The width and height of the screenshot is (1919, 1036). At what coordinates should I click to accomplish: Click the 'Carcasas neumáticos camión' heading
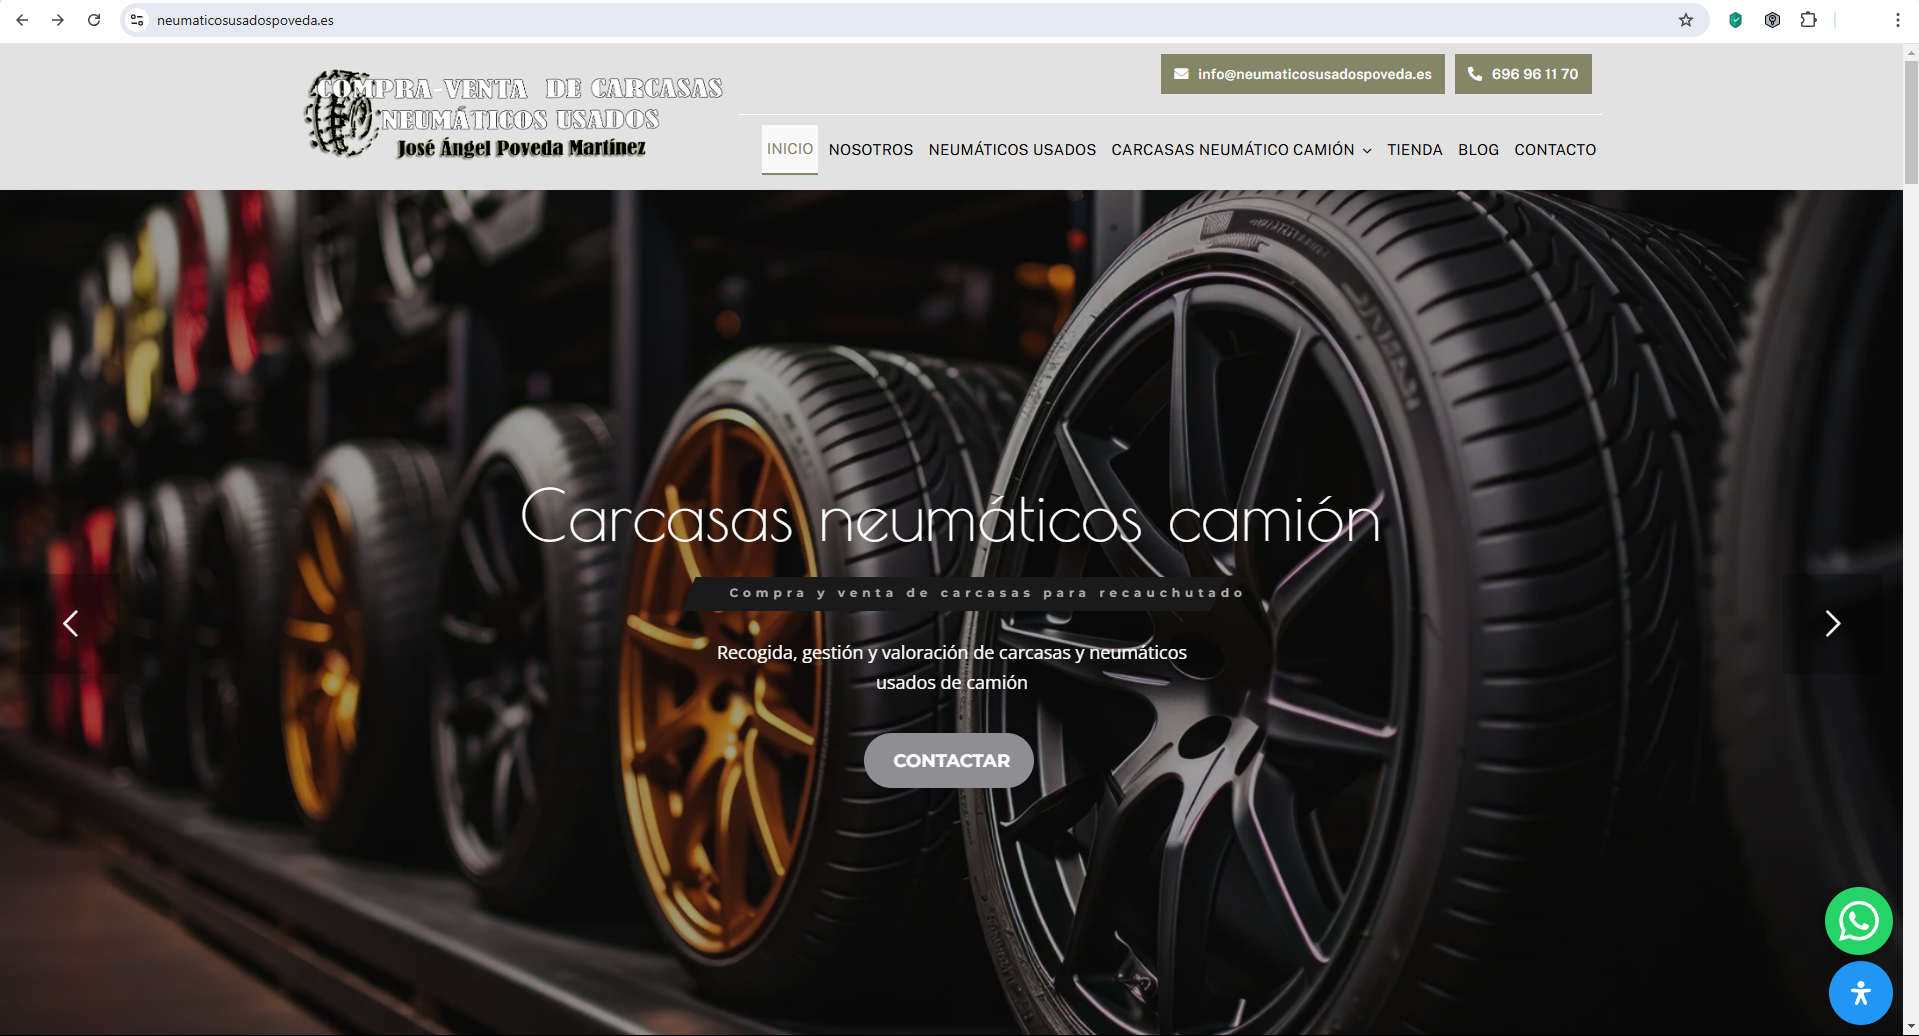[950, 519]
